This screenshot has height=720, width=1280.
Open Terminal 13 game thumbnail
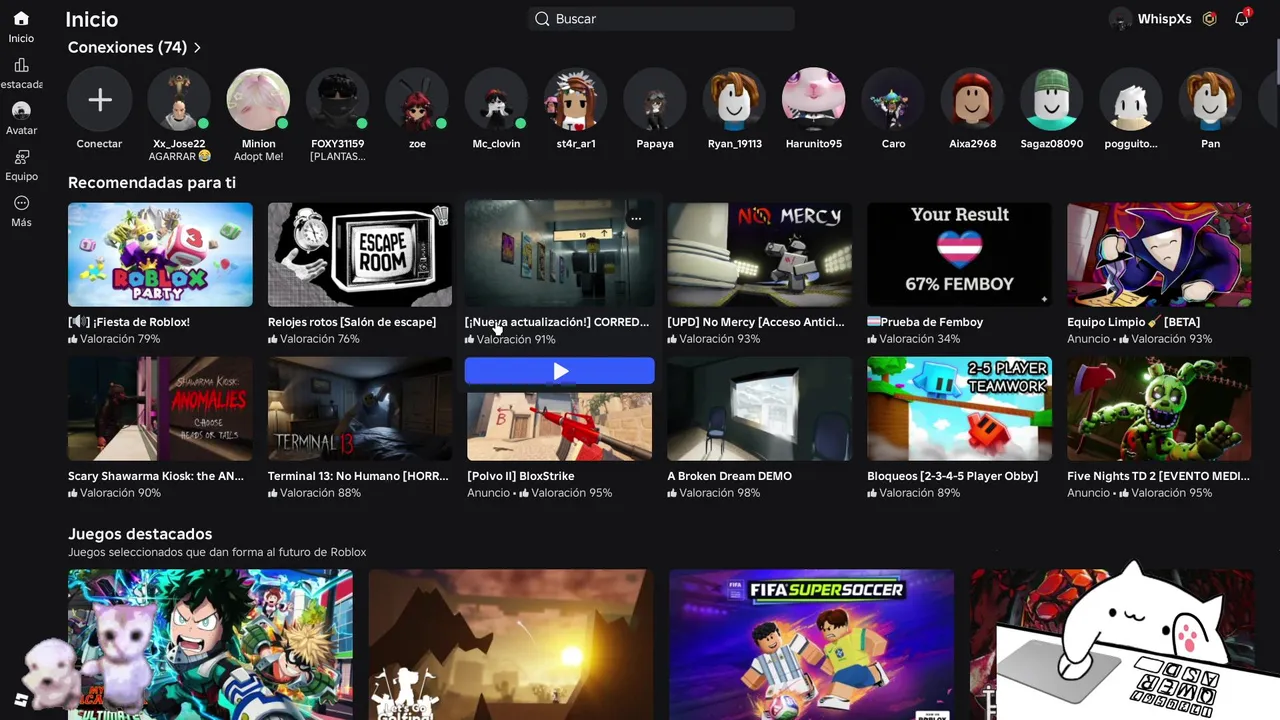click(x=360, y=409)
